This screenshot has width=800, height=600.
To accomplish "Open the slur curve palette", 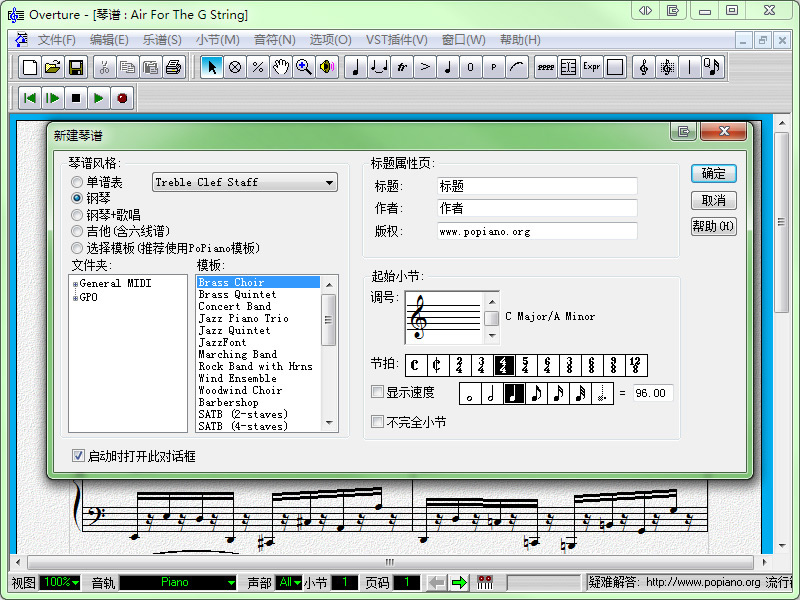I will click(x=517, y=67).
